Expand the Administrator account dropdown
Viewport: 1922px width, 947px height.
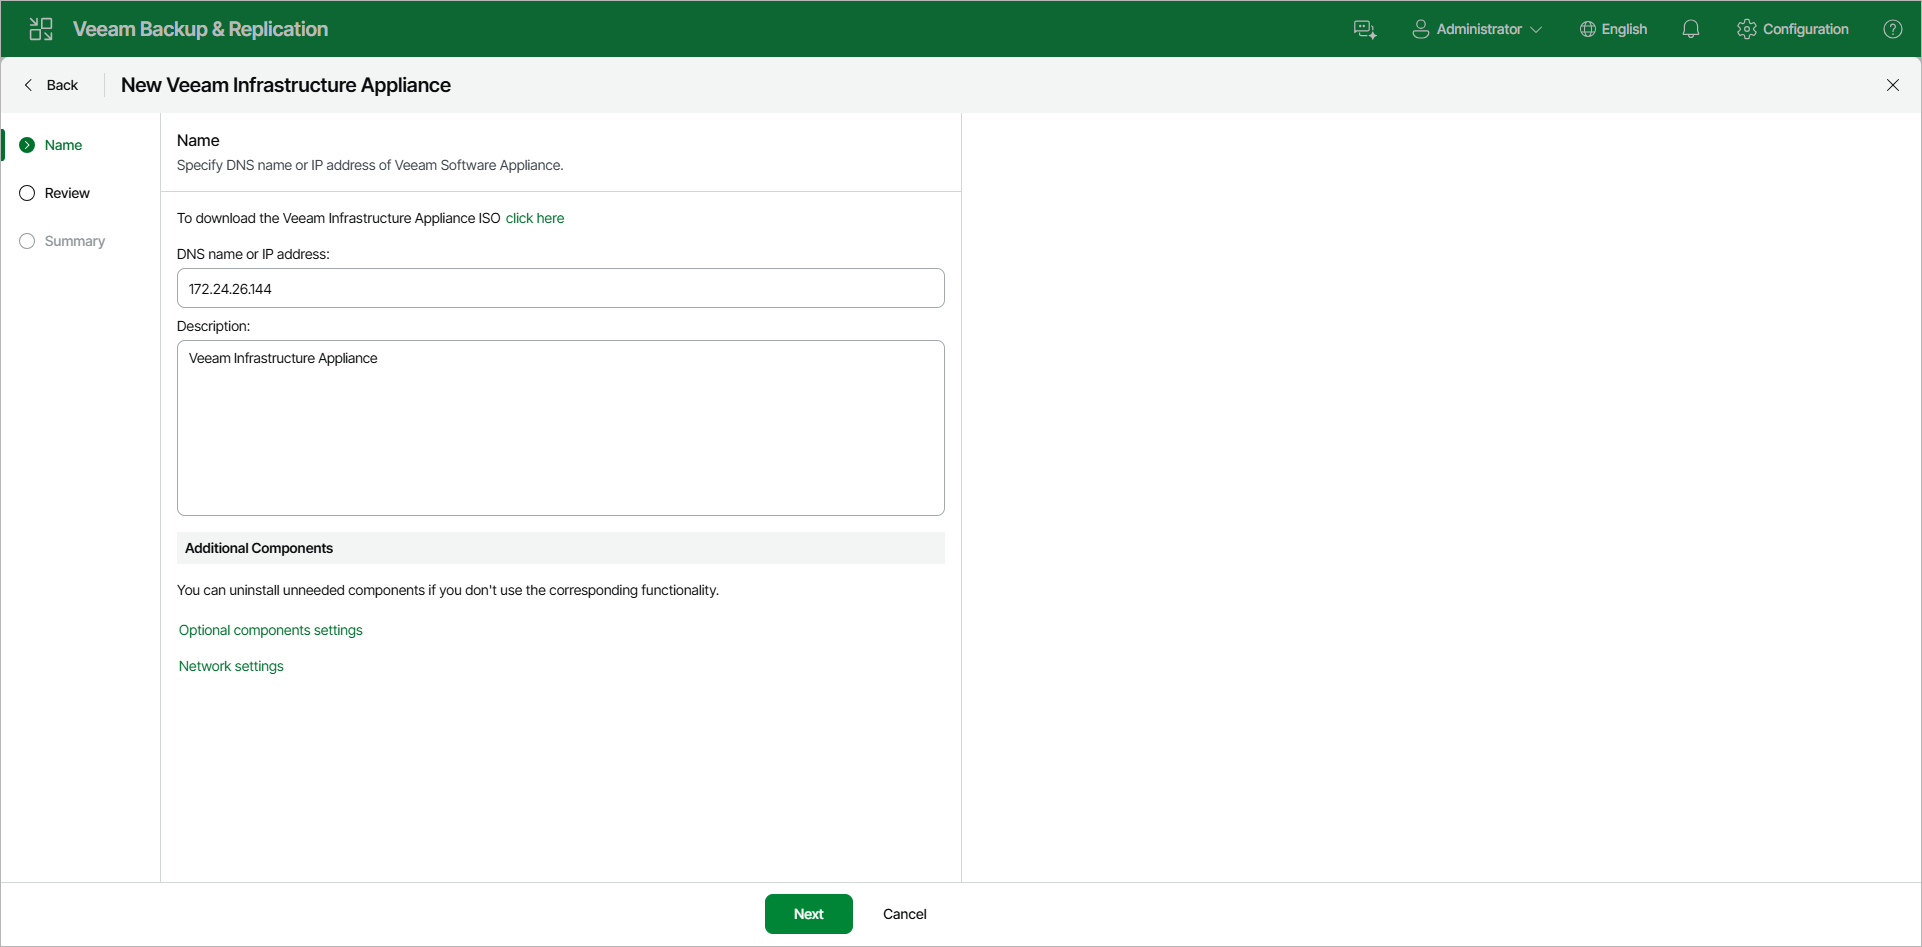tap(1537, 28)
